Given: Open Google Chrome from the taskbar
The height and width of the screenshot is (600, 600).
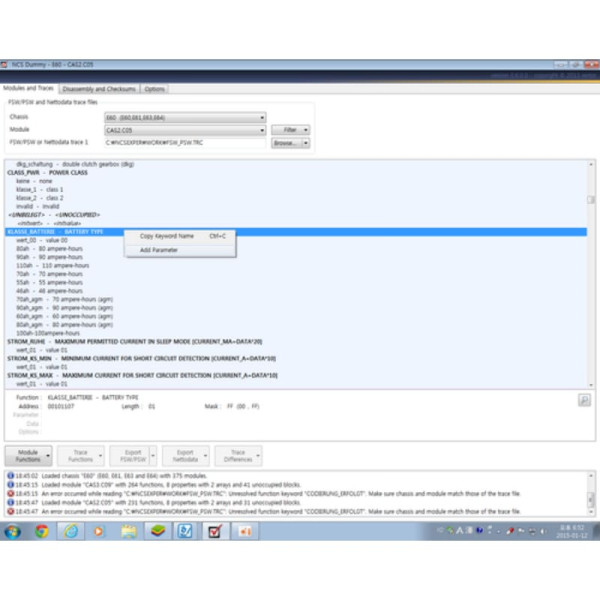Looking at the screenshot, I should 42,531.
